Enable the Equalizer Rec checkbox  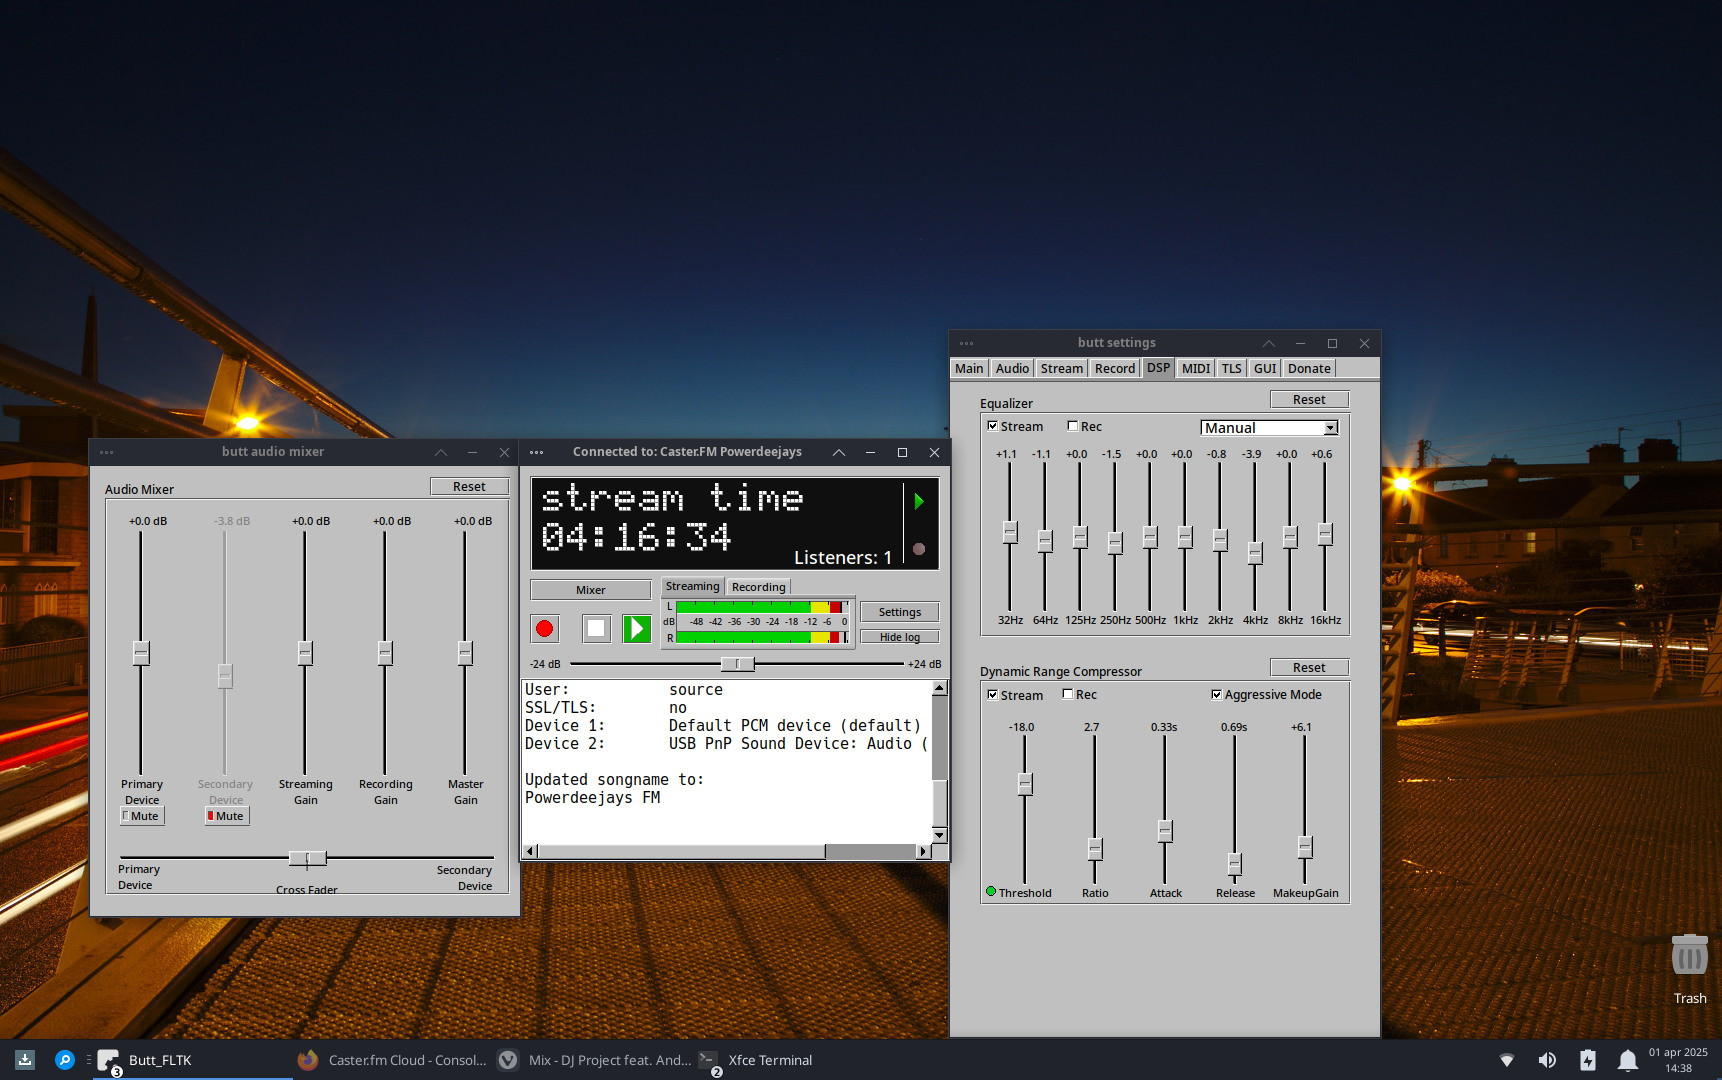tap(1073, 426)
